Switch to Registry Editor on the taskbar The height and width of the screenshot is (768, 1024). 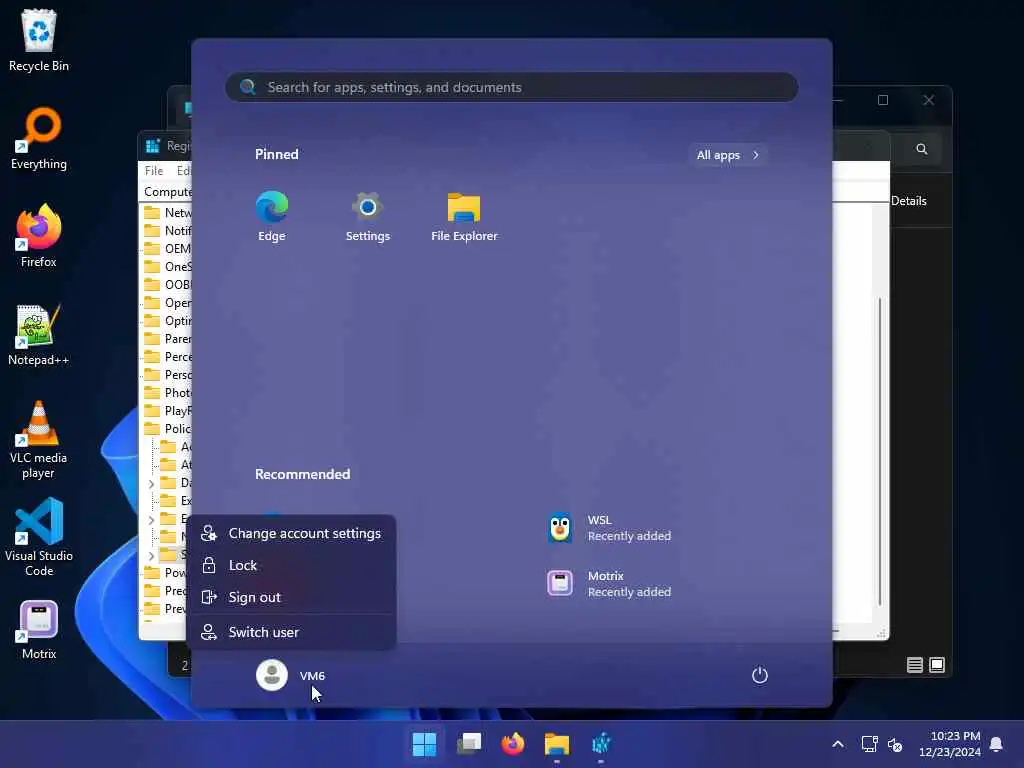point(601,744)
